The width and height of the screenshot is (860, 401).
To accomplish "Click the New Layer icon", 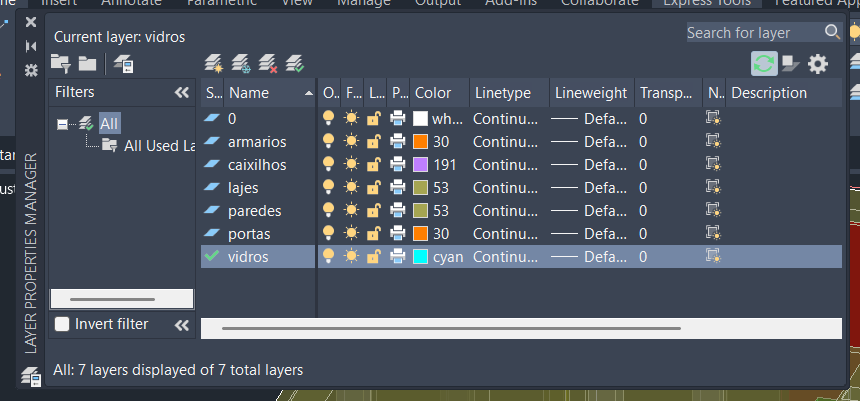I will 212,64.
